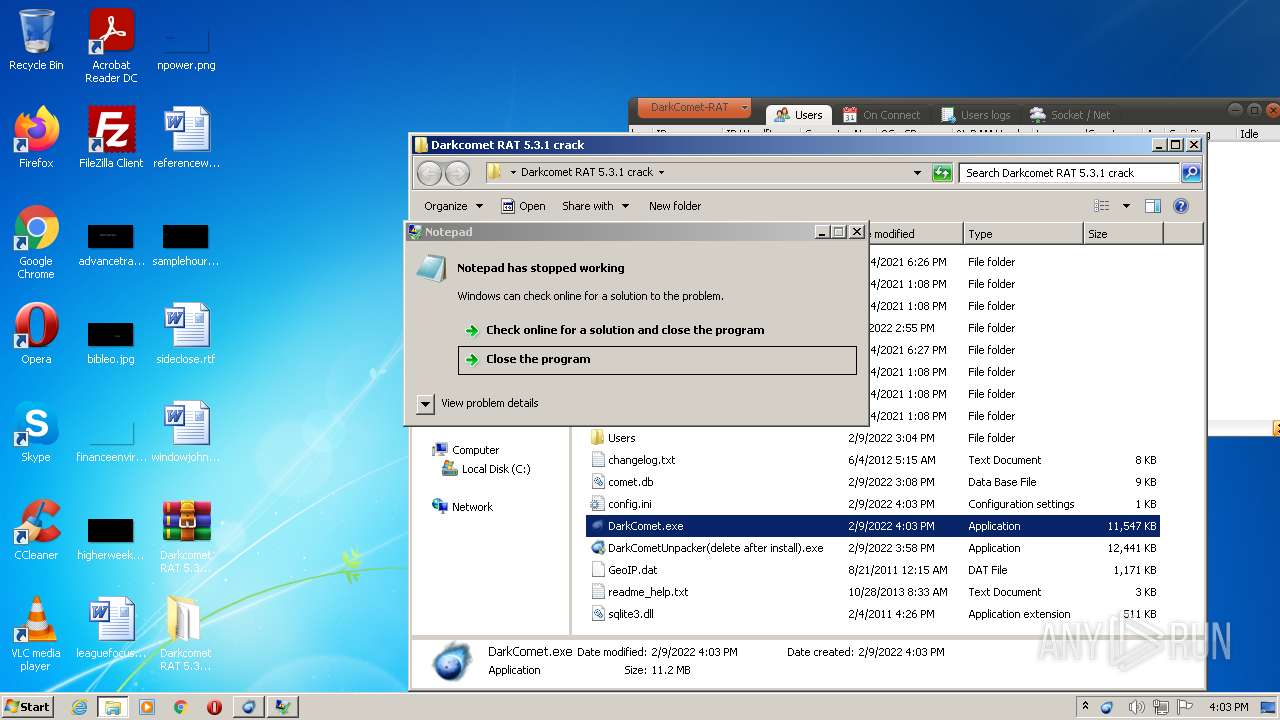This screenshot has width=1280, height=720.
Task: Open the view options dropdown arrow
Action: [1126, 206]
